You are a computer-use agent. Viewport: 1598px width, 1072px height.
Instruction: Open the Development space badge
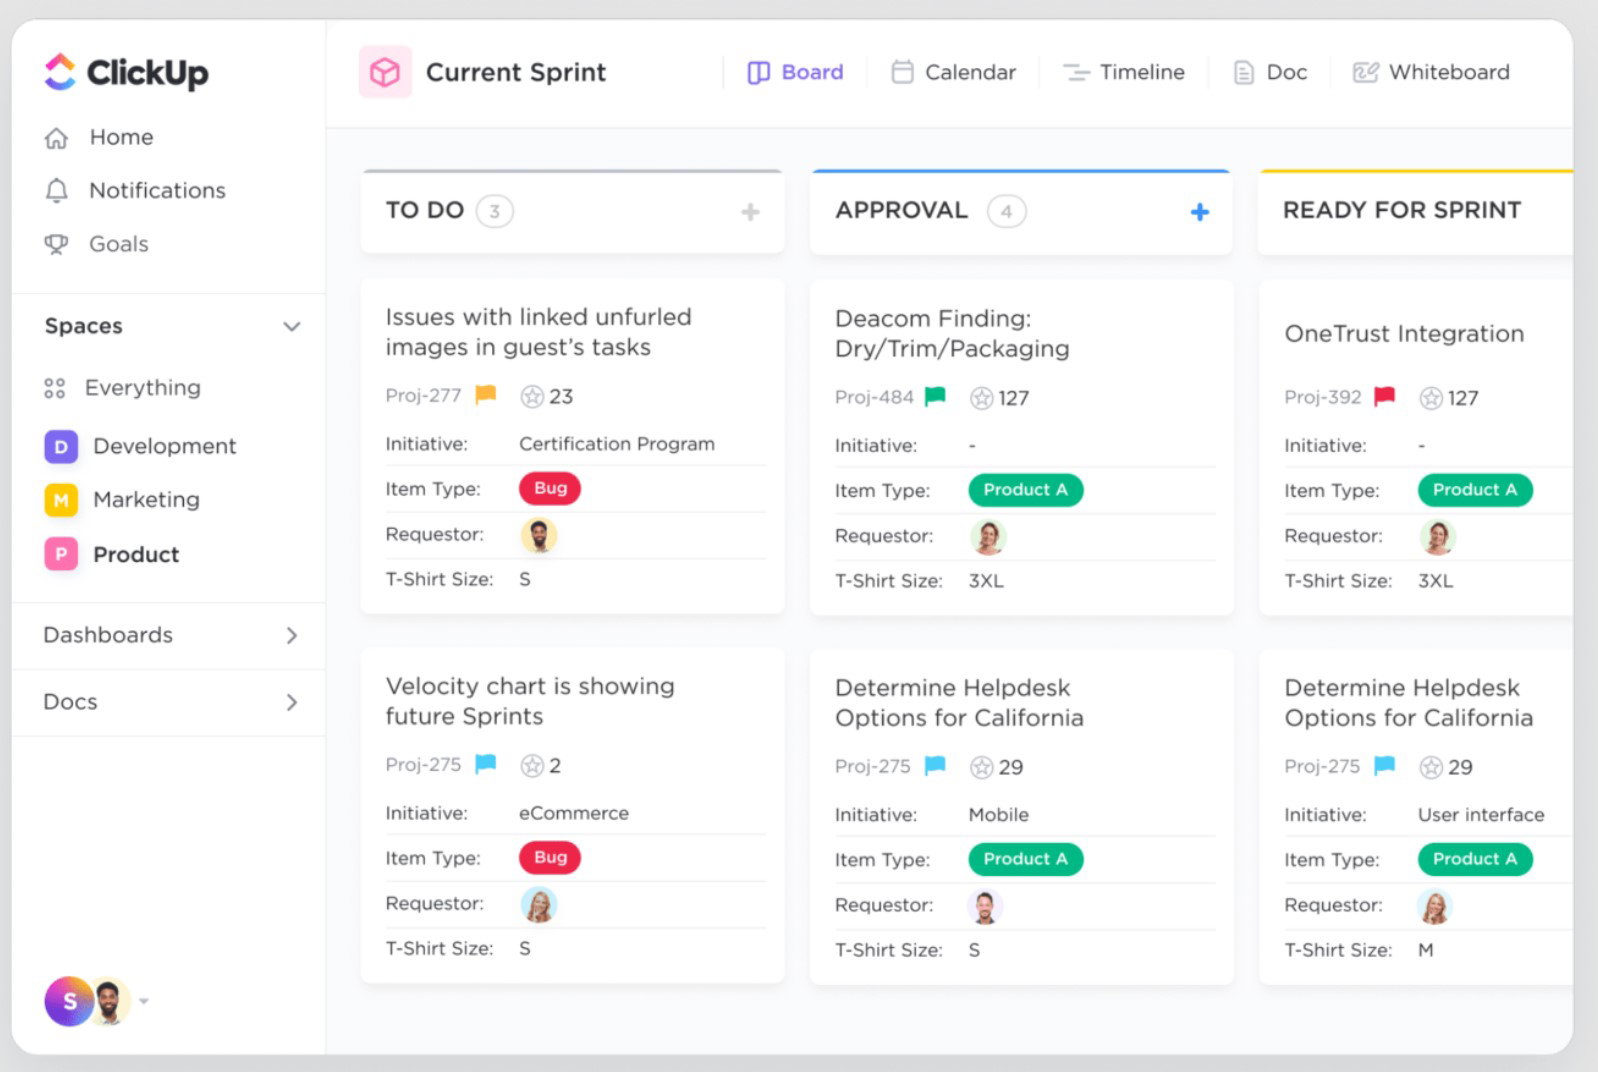pyautogui.click(x=61, y=446)
